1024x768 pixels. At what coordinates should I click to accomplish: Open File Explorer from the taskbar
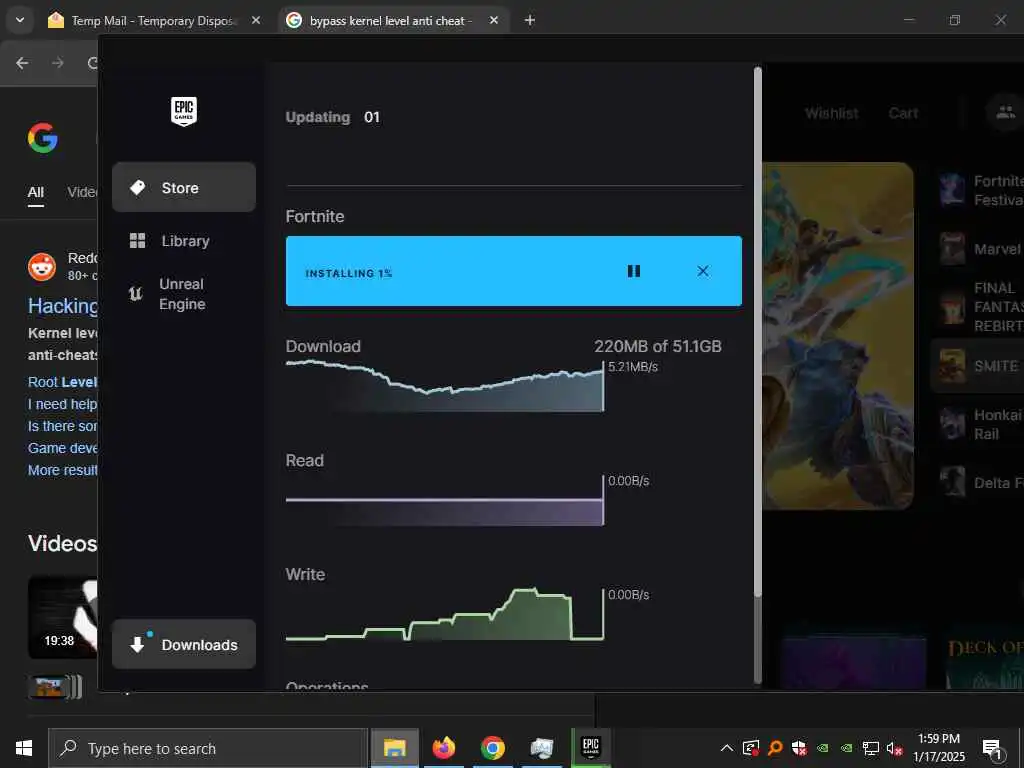tap(394, 748)
